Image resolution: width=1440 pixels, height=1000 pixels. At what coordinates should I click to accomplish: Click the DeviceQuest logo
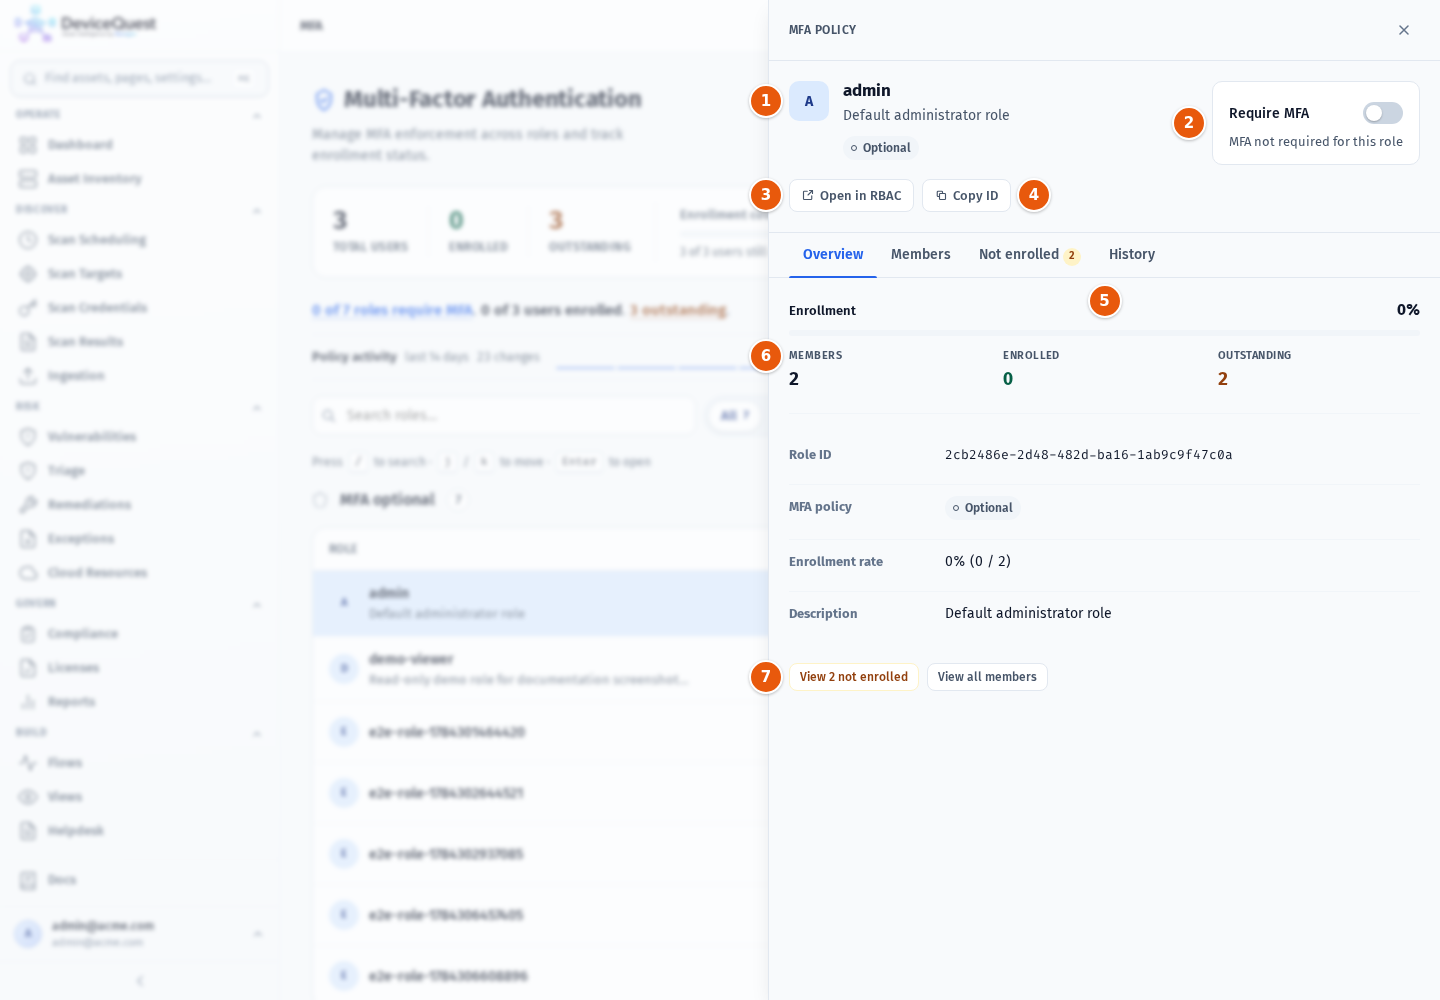pyautogui.click(x=86, y=24)
